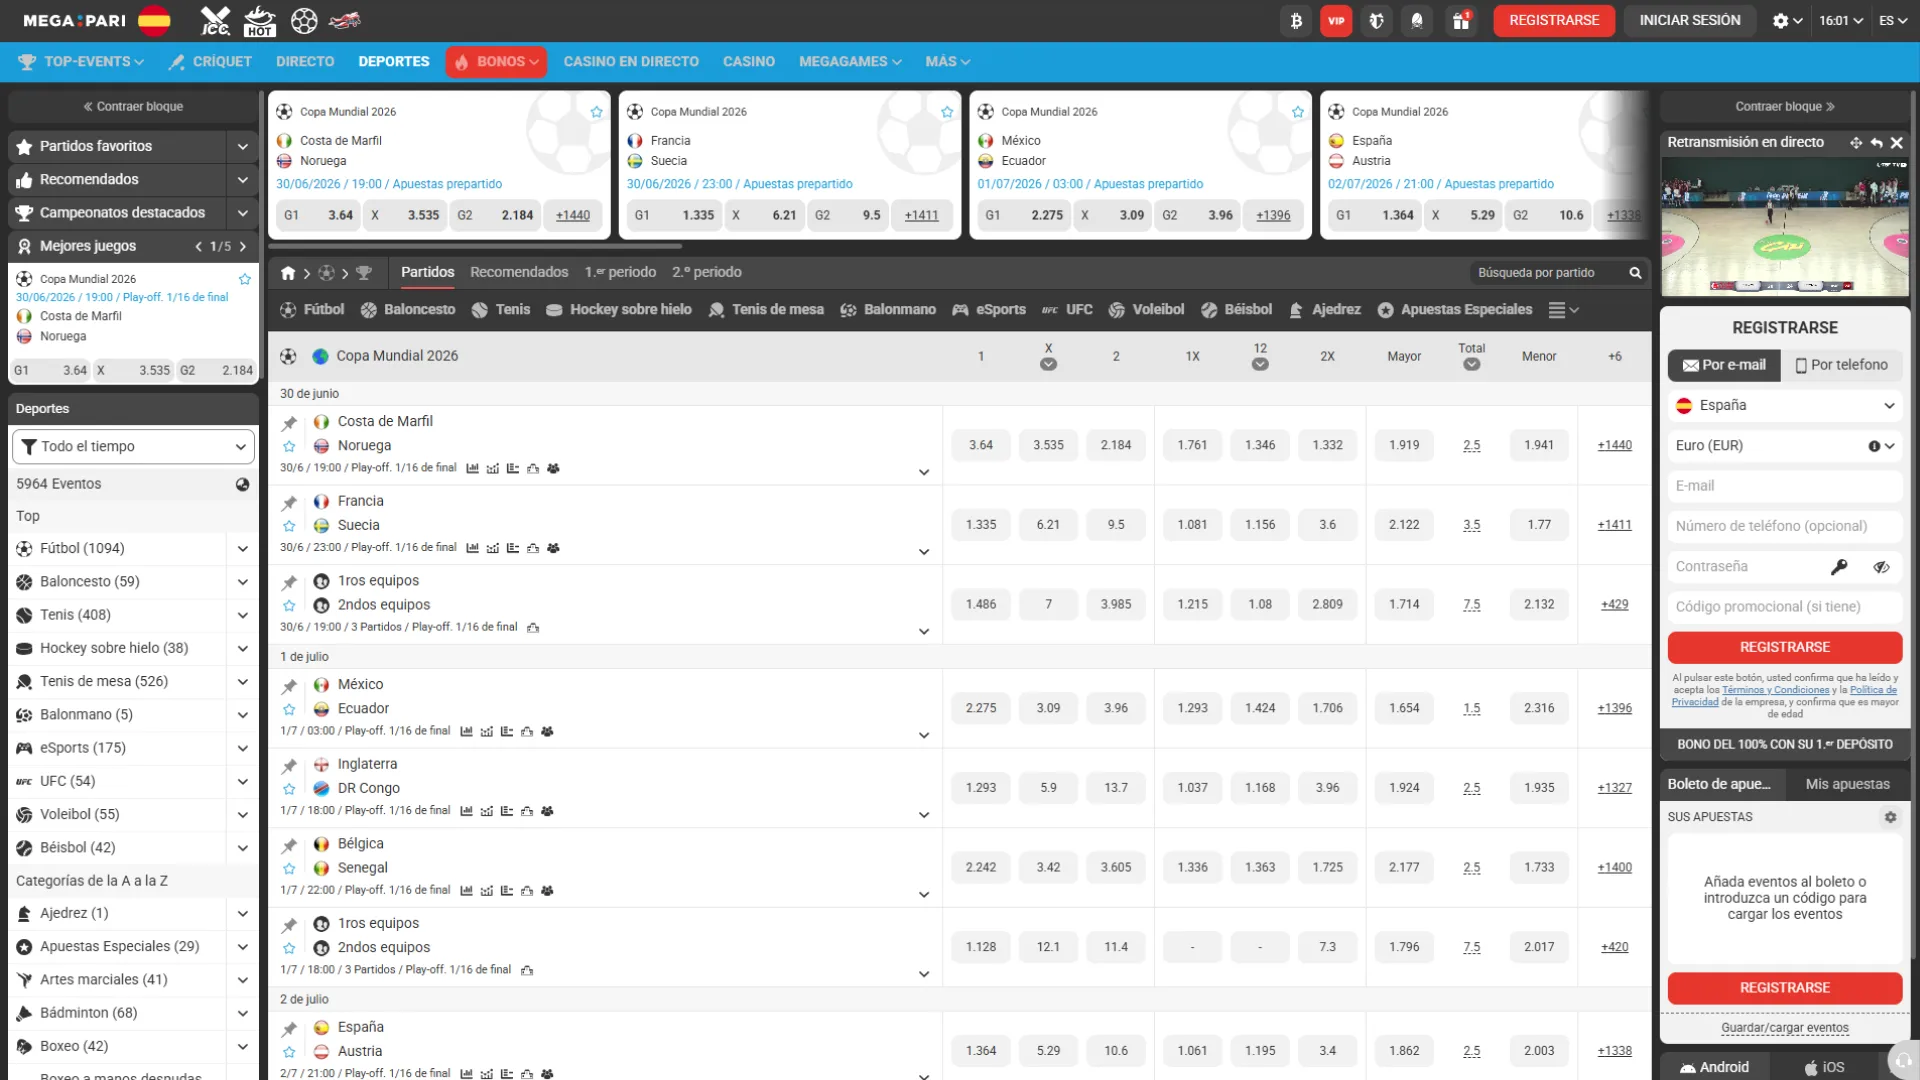This screenshot has width=1920, height=1080.
Task: Pin the Costa de Marfil vs Noruega match
Action: tap(289, 423)
